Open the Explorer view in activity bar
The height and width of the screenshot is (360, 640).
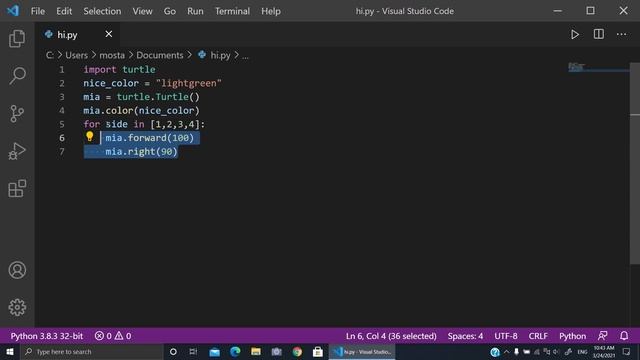17,38
